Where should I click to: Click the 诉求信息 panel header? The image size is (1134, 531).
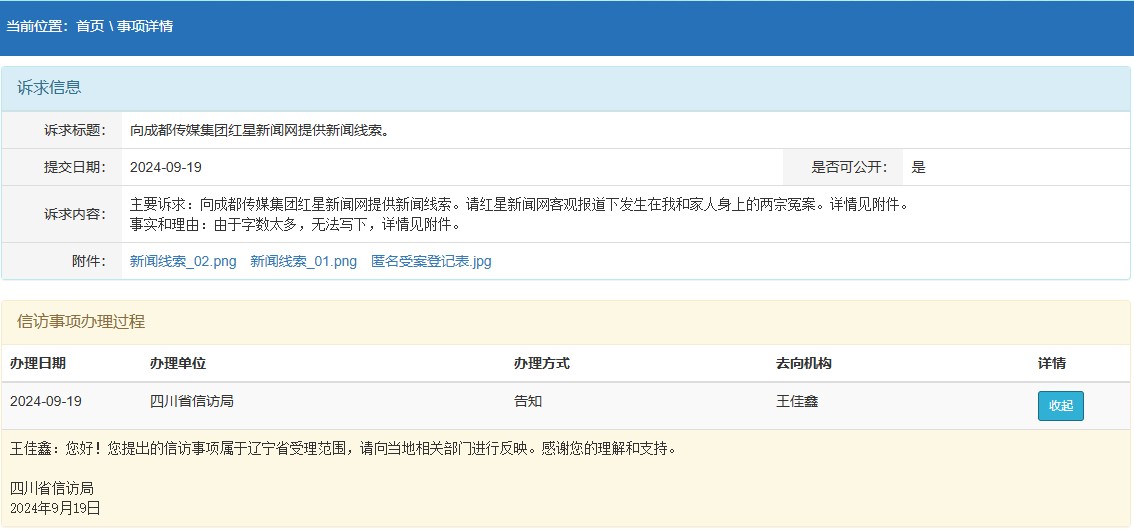point(49,88)
